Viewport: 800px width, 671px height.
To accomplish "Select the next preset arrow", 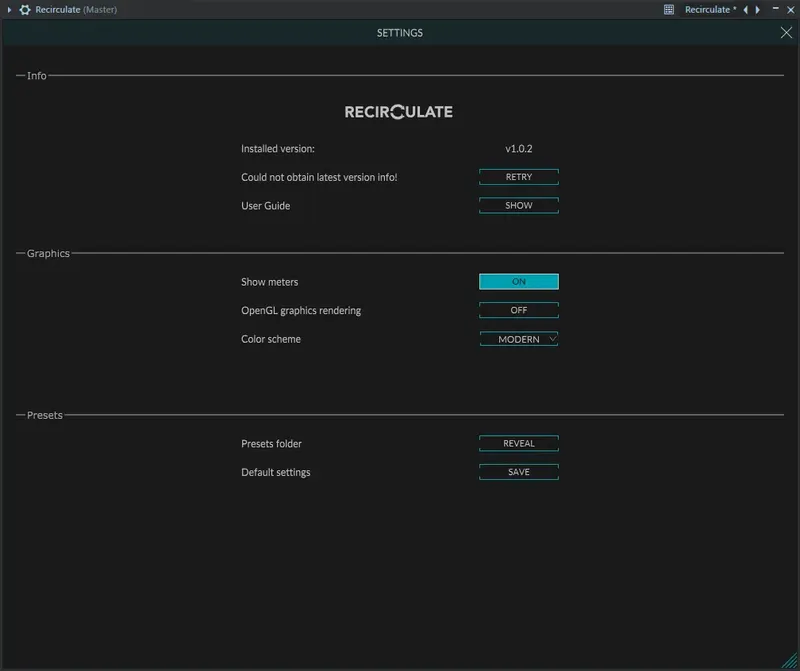I will pyautogui.click(x=758, y=10).
